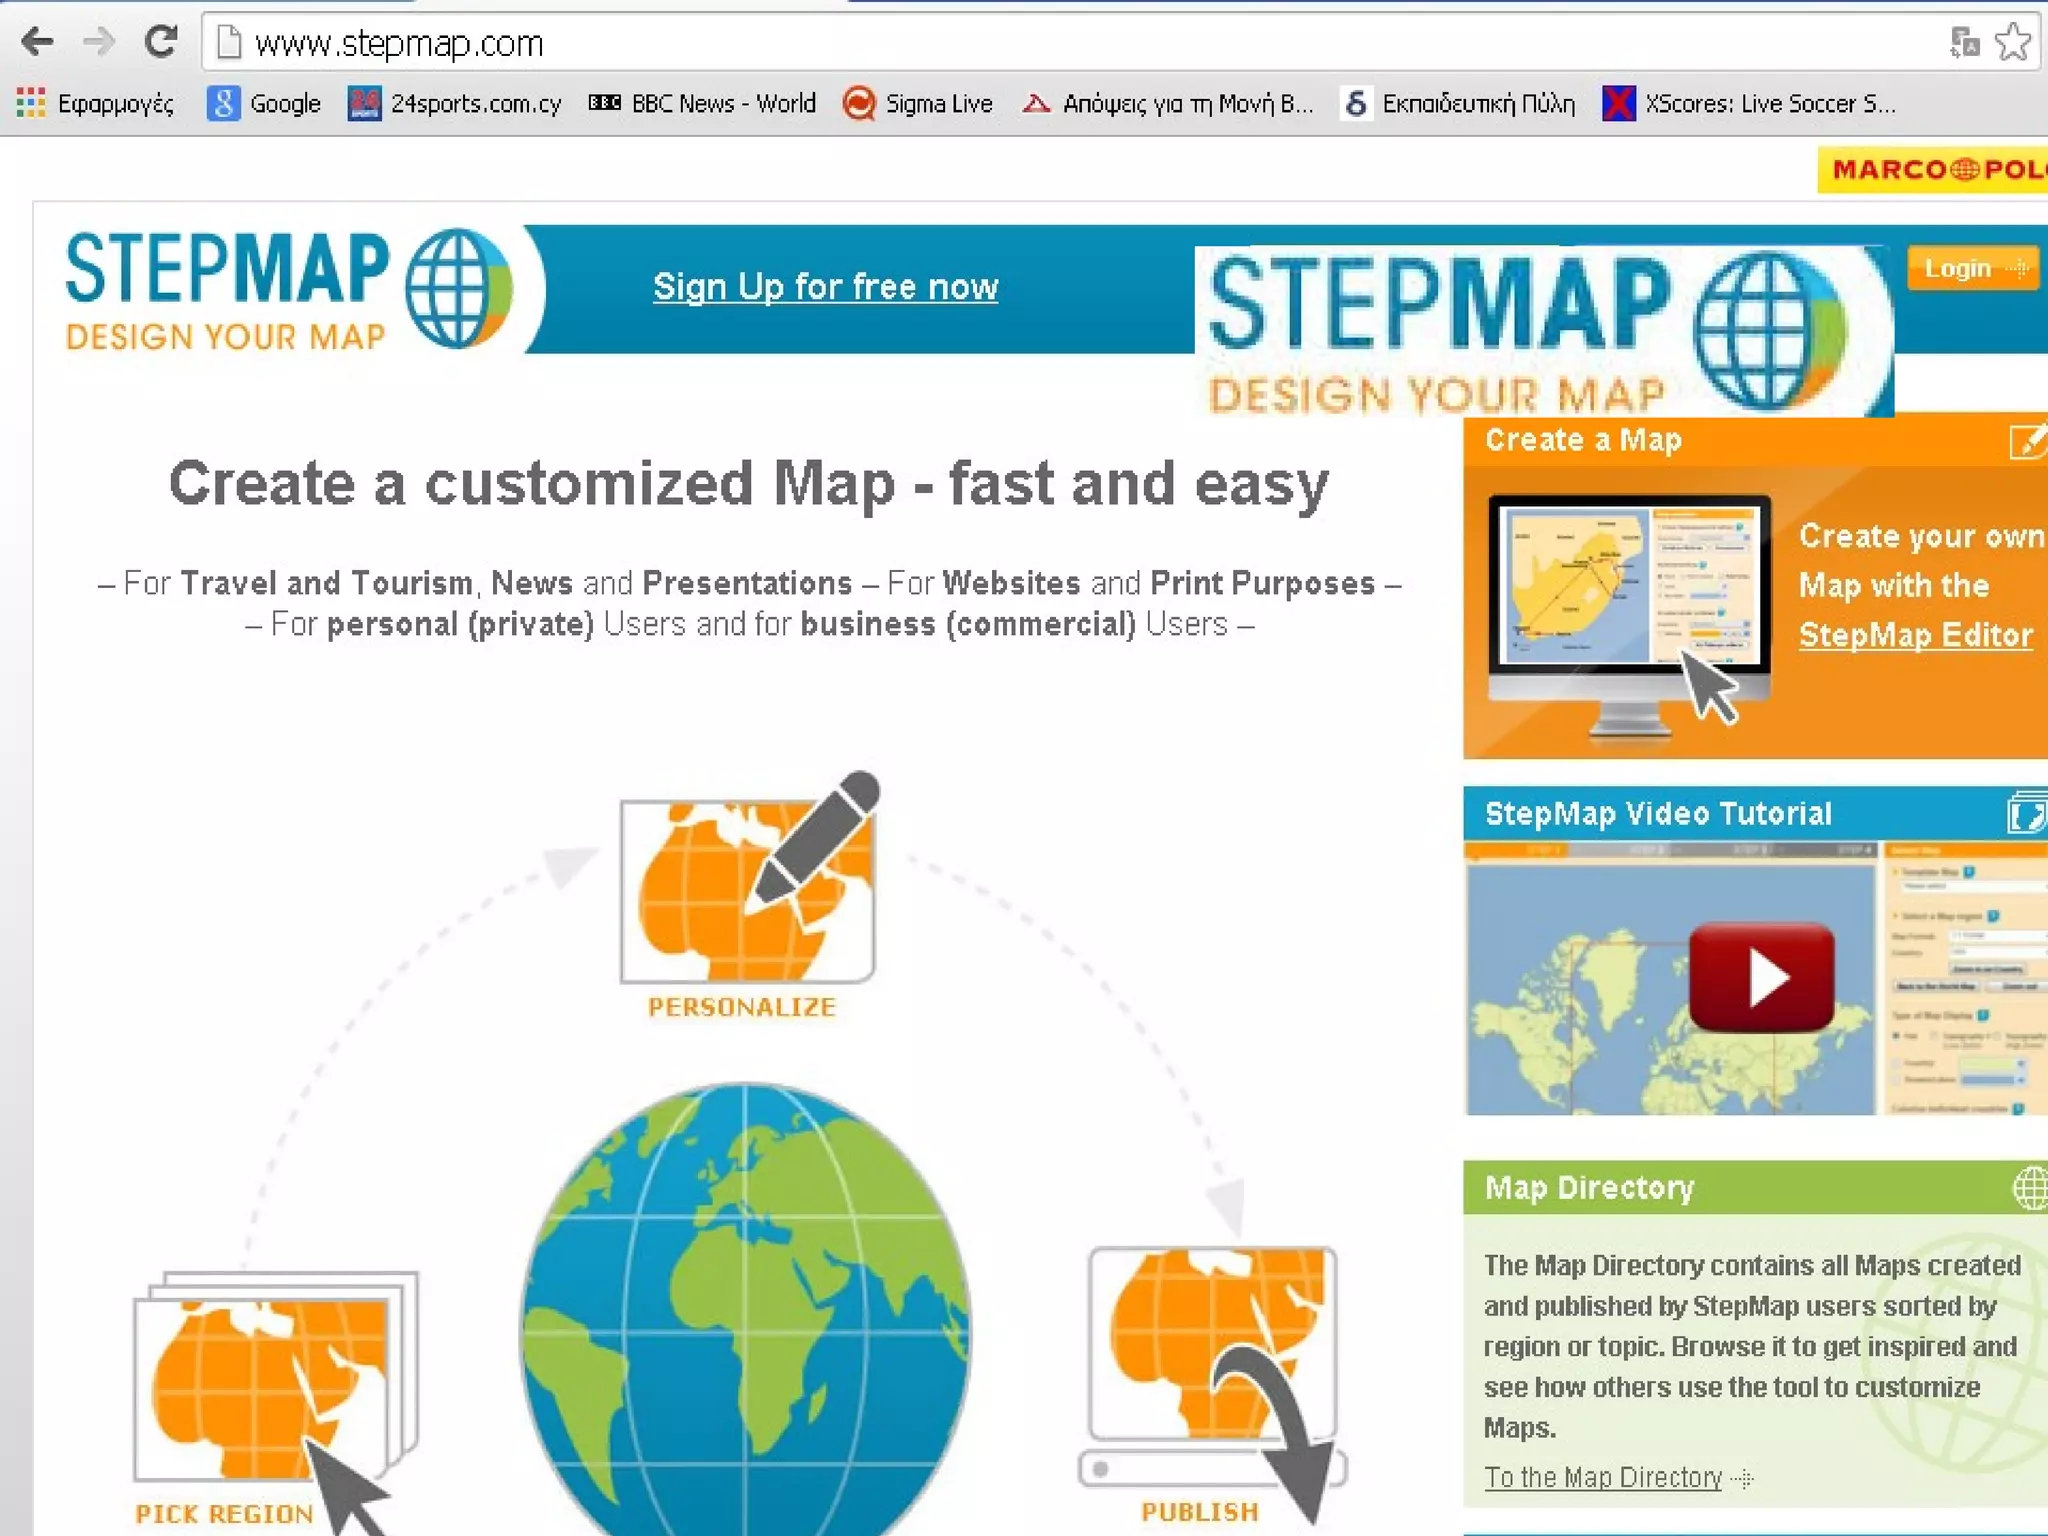The image size is (2048, 1536).
Task: Click the PUBLISH label
Action: point(1200,1512)
